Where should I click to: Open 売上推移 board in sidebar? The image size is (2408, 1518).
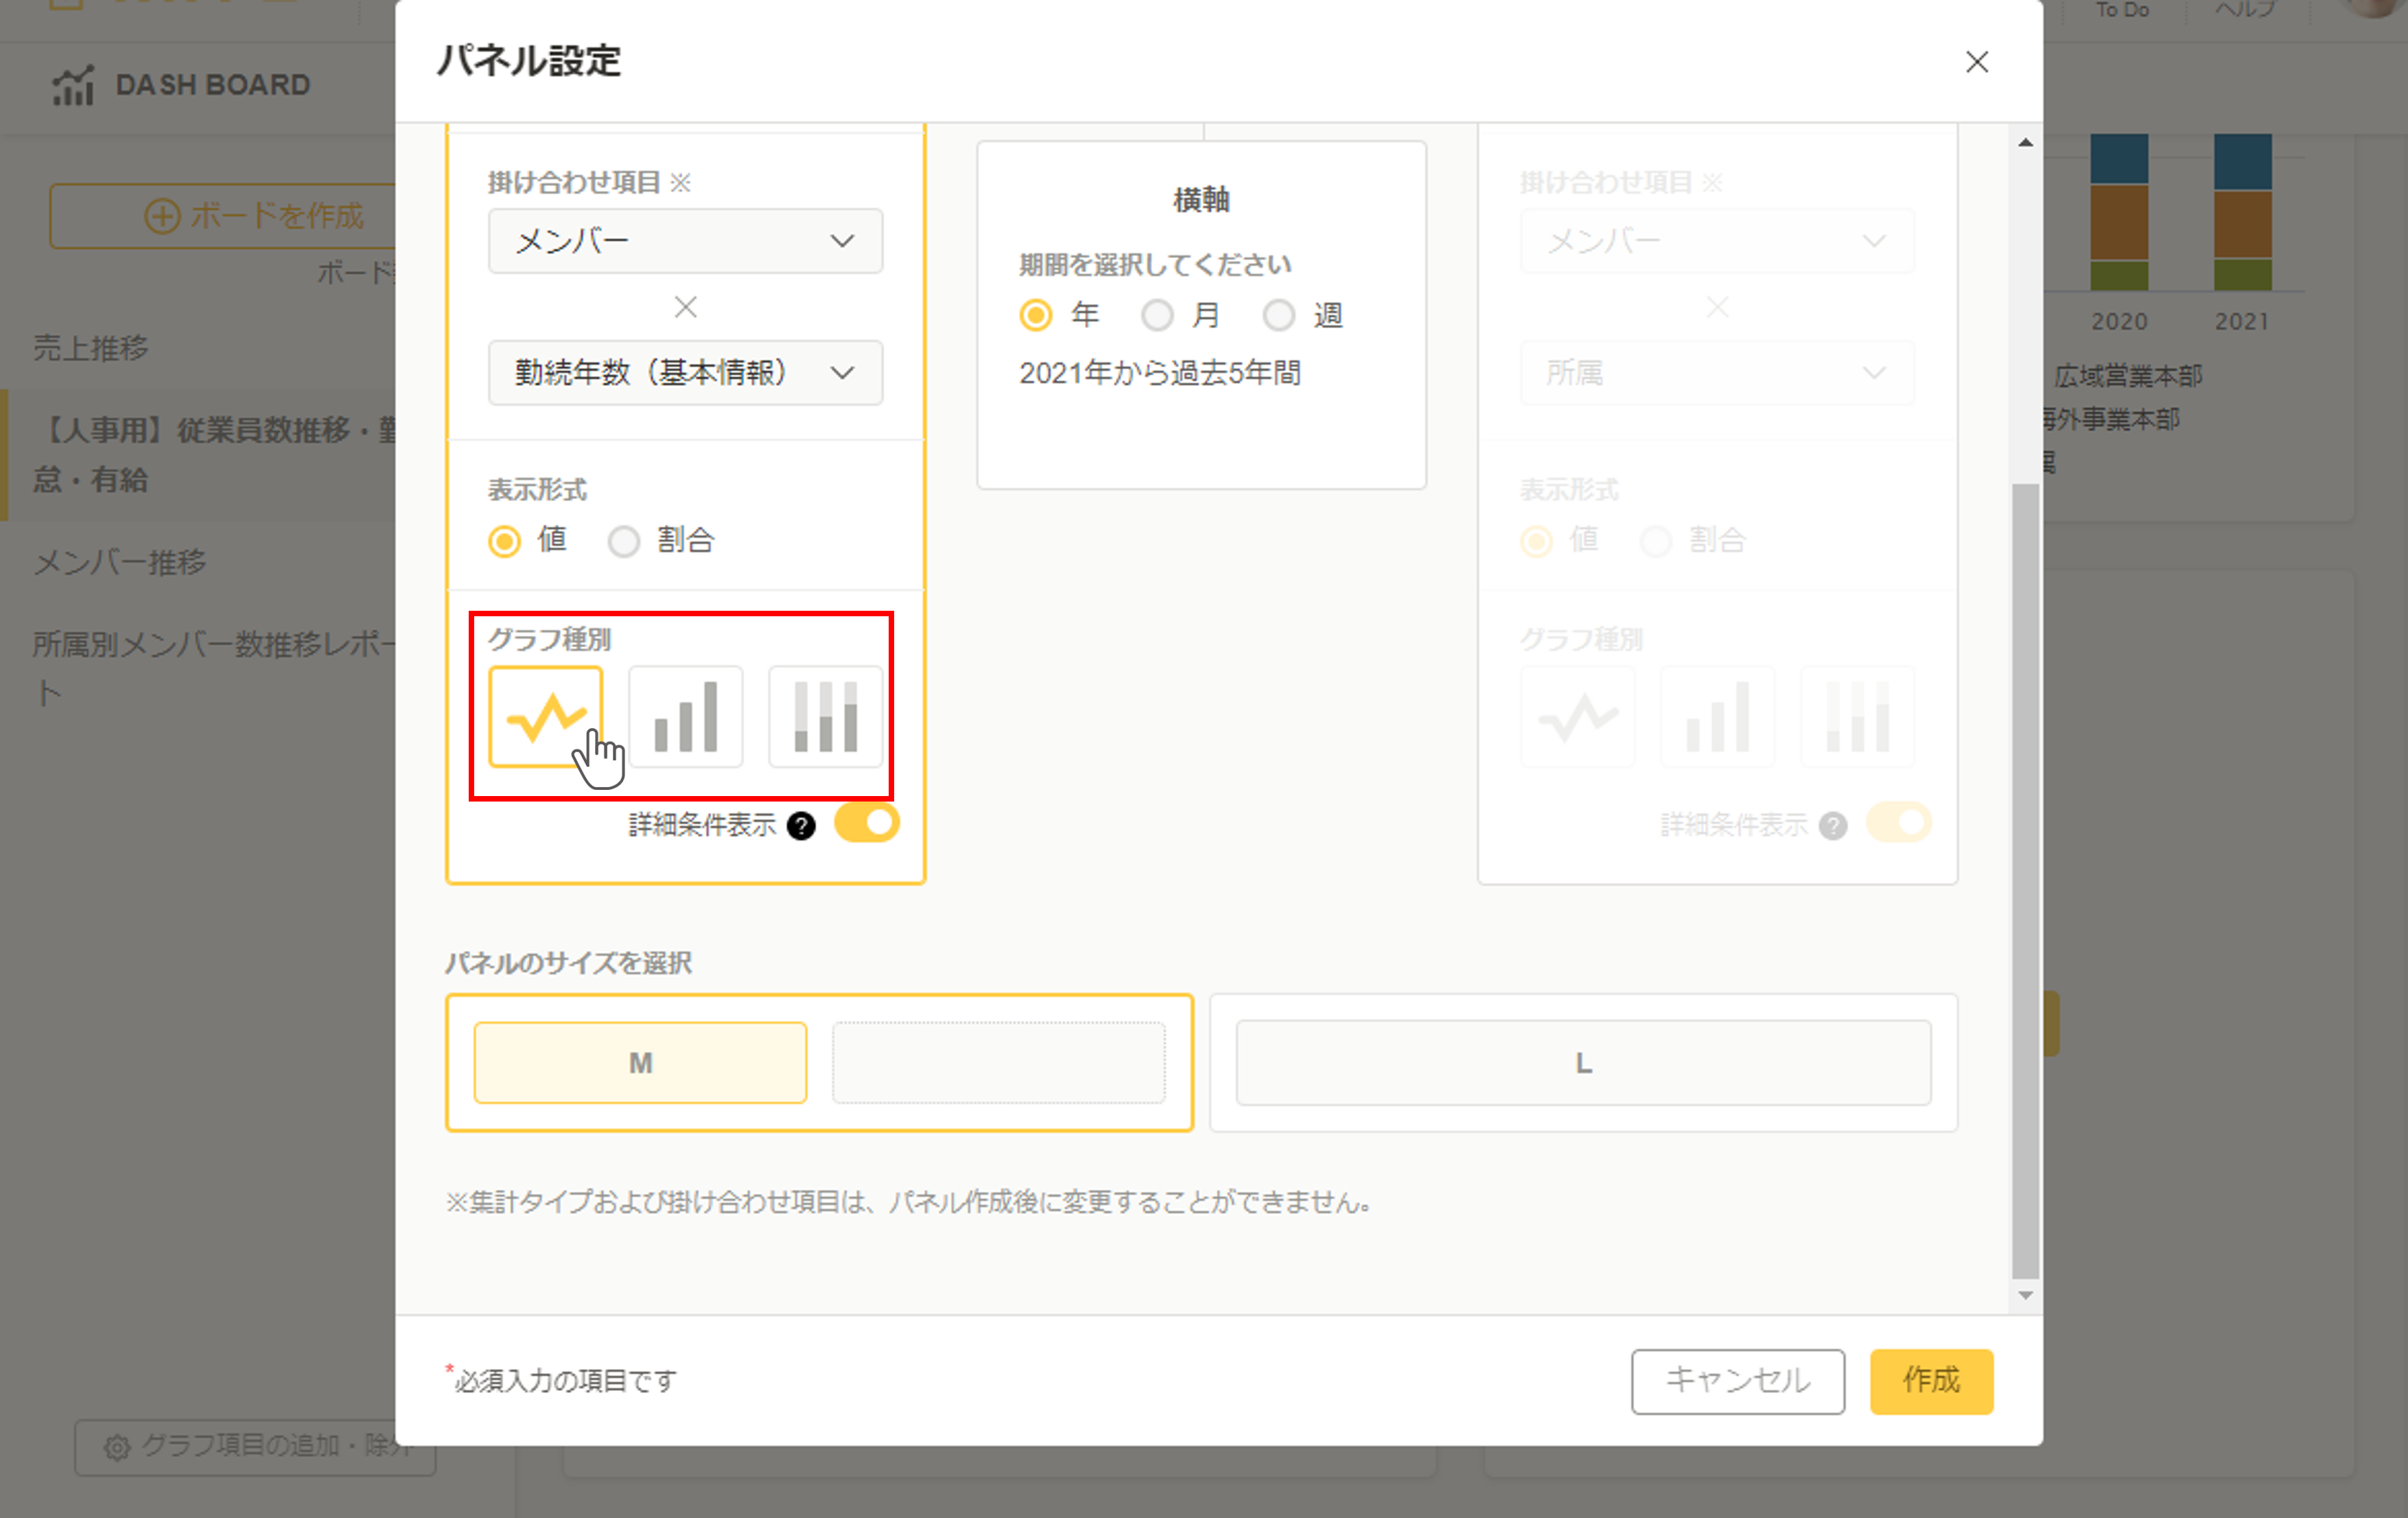pyautogui.click(x=91, y=348)
